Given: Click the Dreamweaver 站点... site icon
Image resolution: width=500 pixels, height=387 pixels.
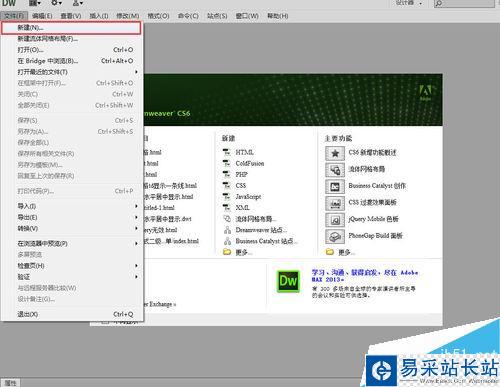Looking at the screenshot, I should 227,230.
